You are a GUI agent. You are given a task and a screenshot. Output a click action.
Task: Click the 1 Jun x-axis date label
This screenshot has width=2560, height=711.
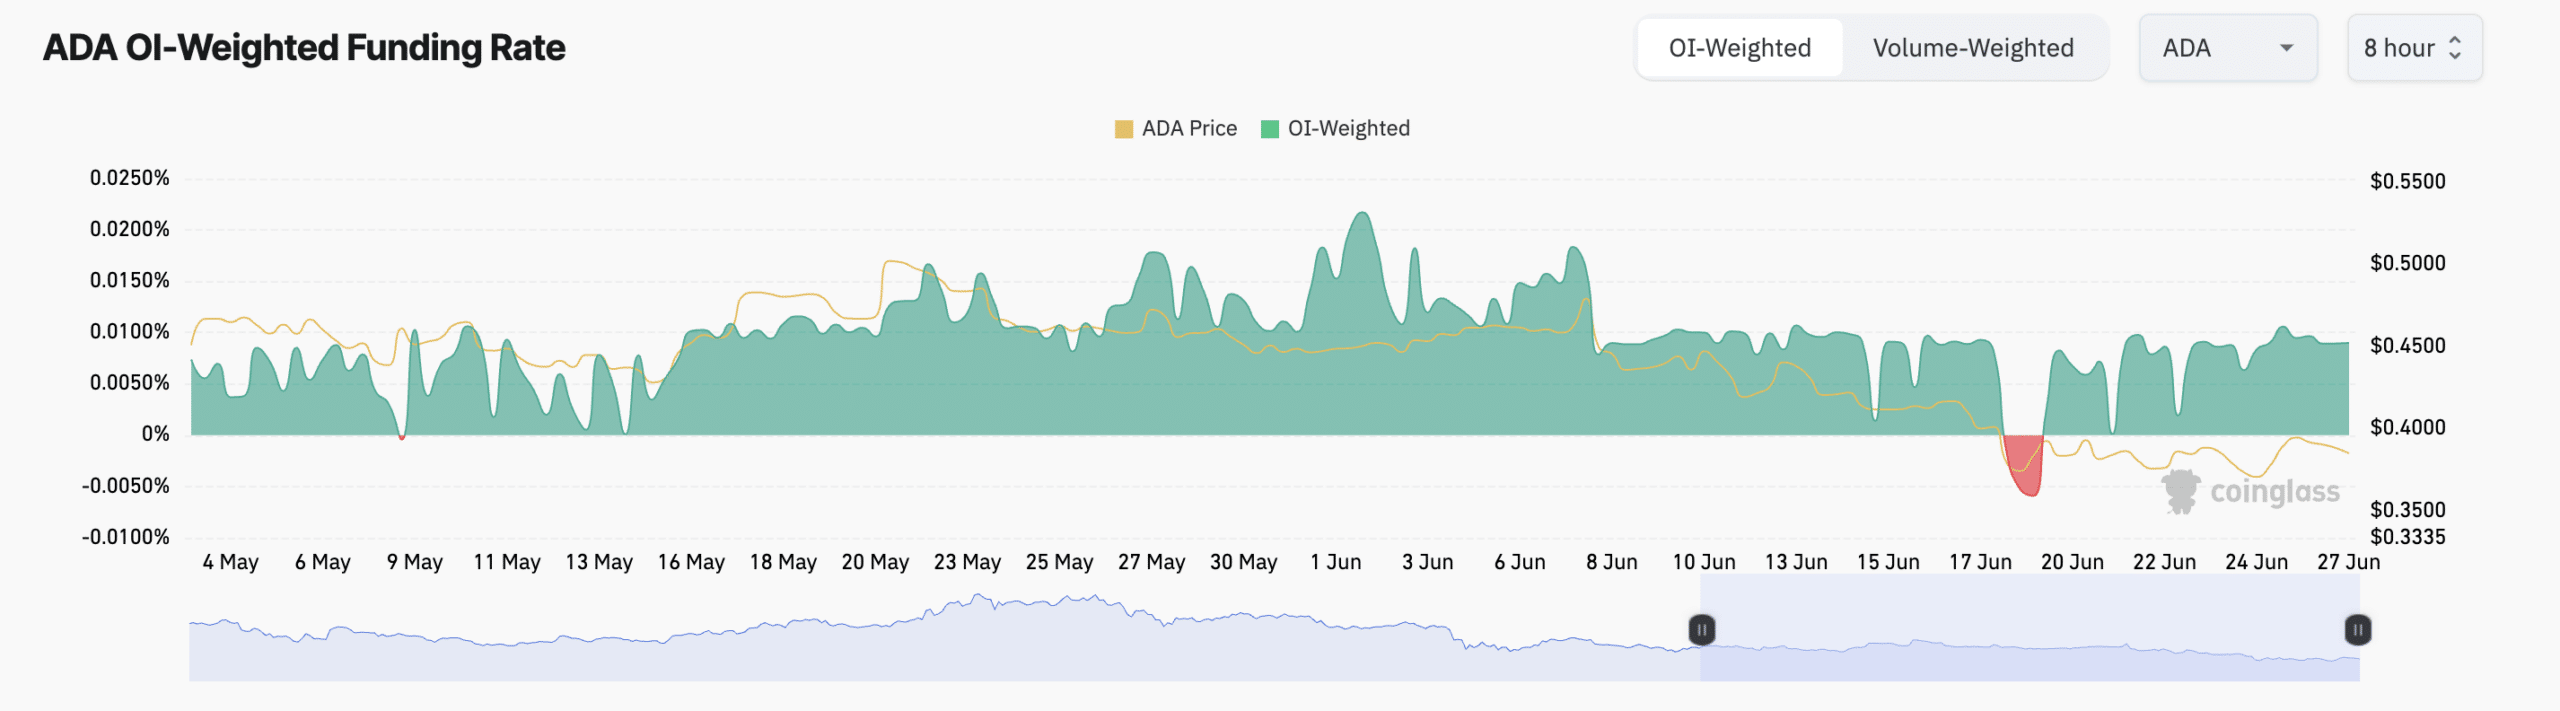click(x=1335, y=562)
